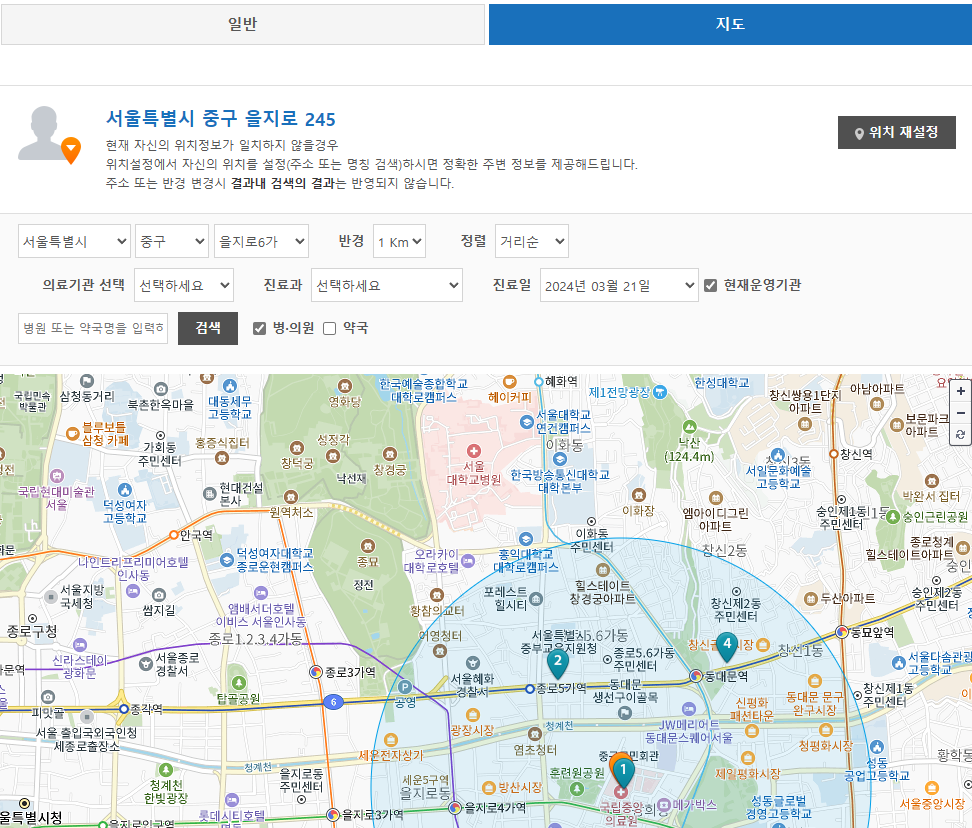The width and height of the screenshot is (972, 828).
Task: Open the address link 서울특별시 중구 을지로 245
Action: pyautogui.click(x=221, y=118)
